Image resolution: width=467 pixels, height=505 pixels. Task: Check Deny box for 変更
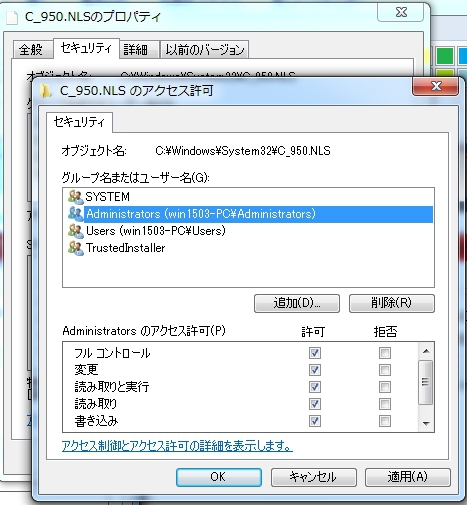click(x=385, y=370)
